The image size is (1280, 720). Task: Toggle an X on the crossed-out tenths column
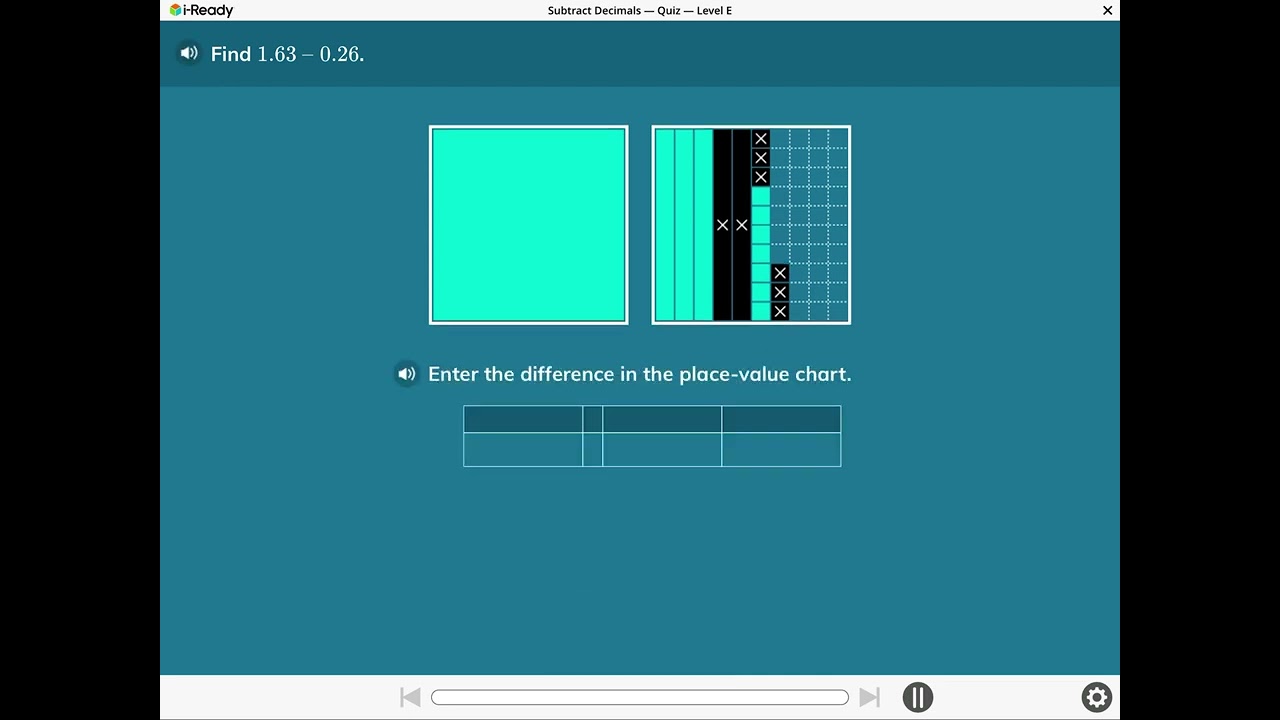click(722, 225)
